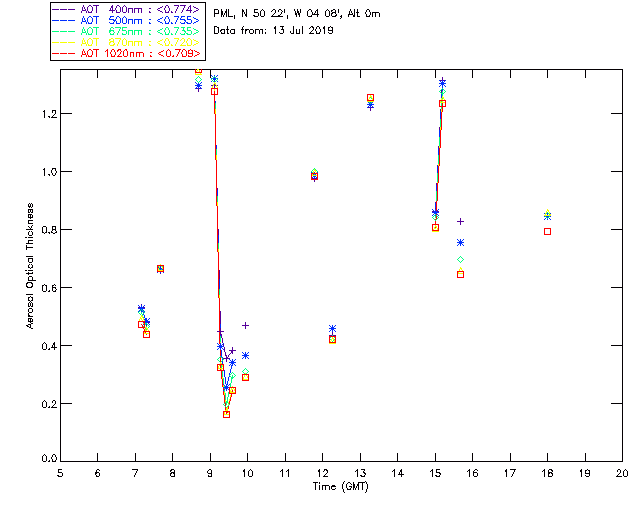Click the red square marker at 15 GMT
This screenshot has height=512, width=640.
[435, 228]
